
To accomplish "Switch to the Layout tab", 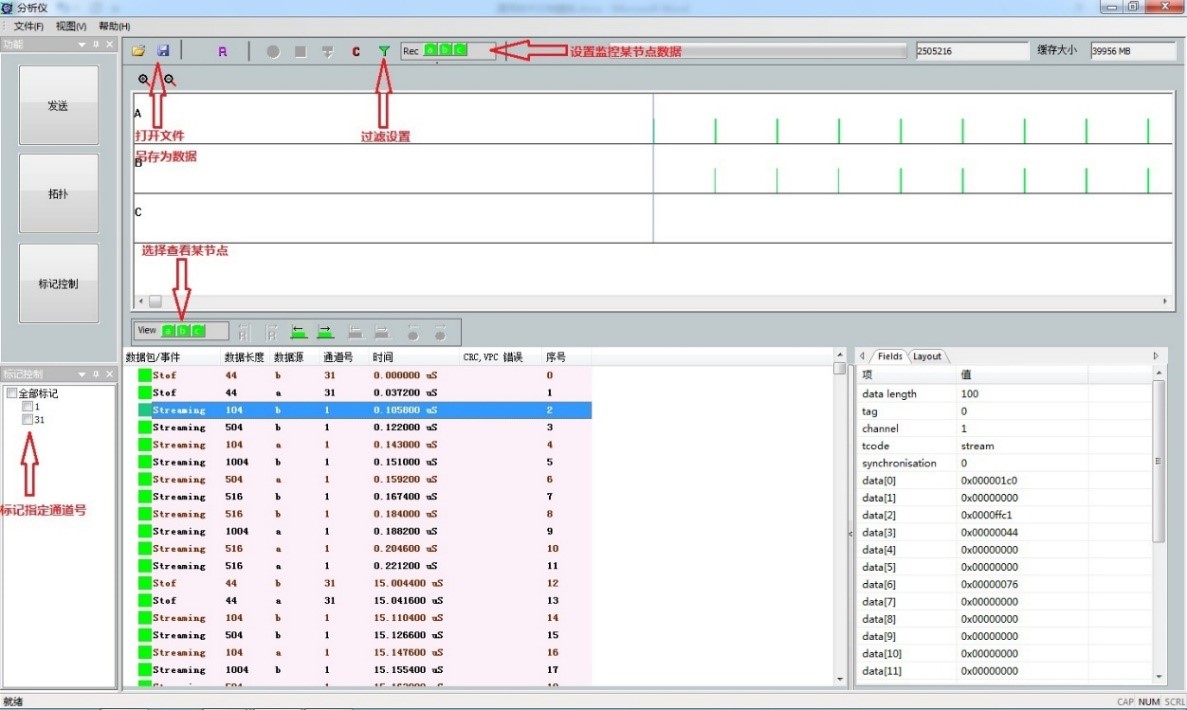I will click(x=927, y=356).
